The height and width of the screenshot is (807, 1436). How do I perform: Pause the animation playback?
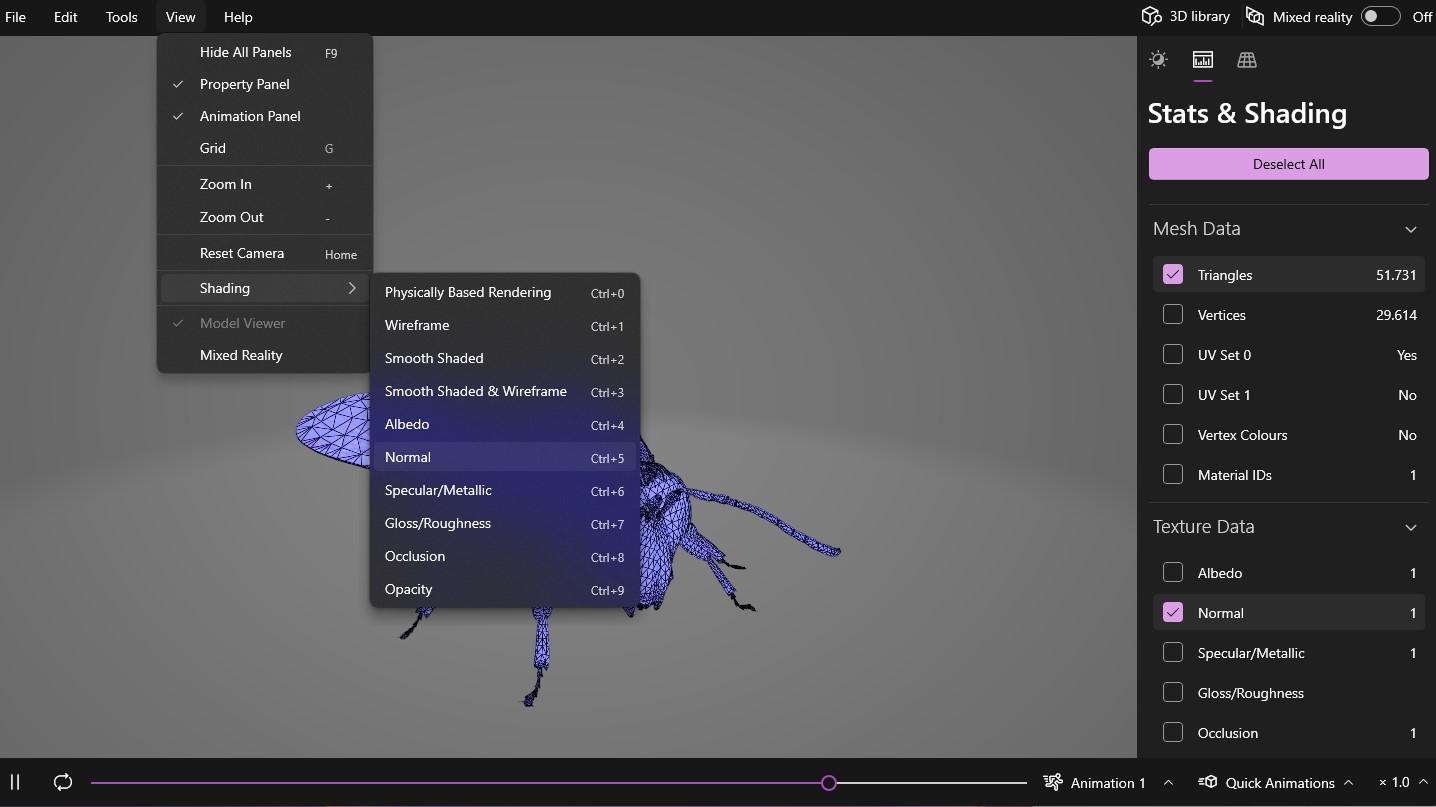(x=15, y=782)
